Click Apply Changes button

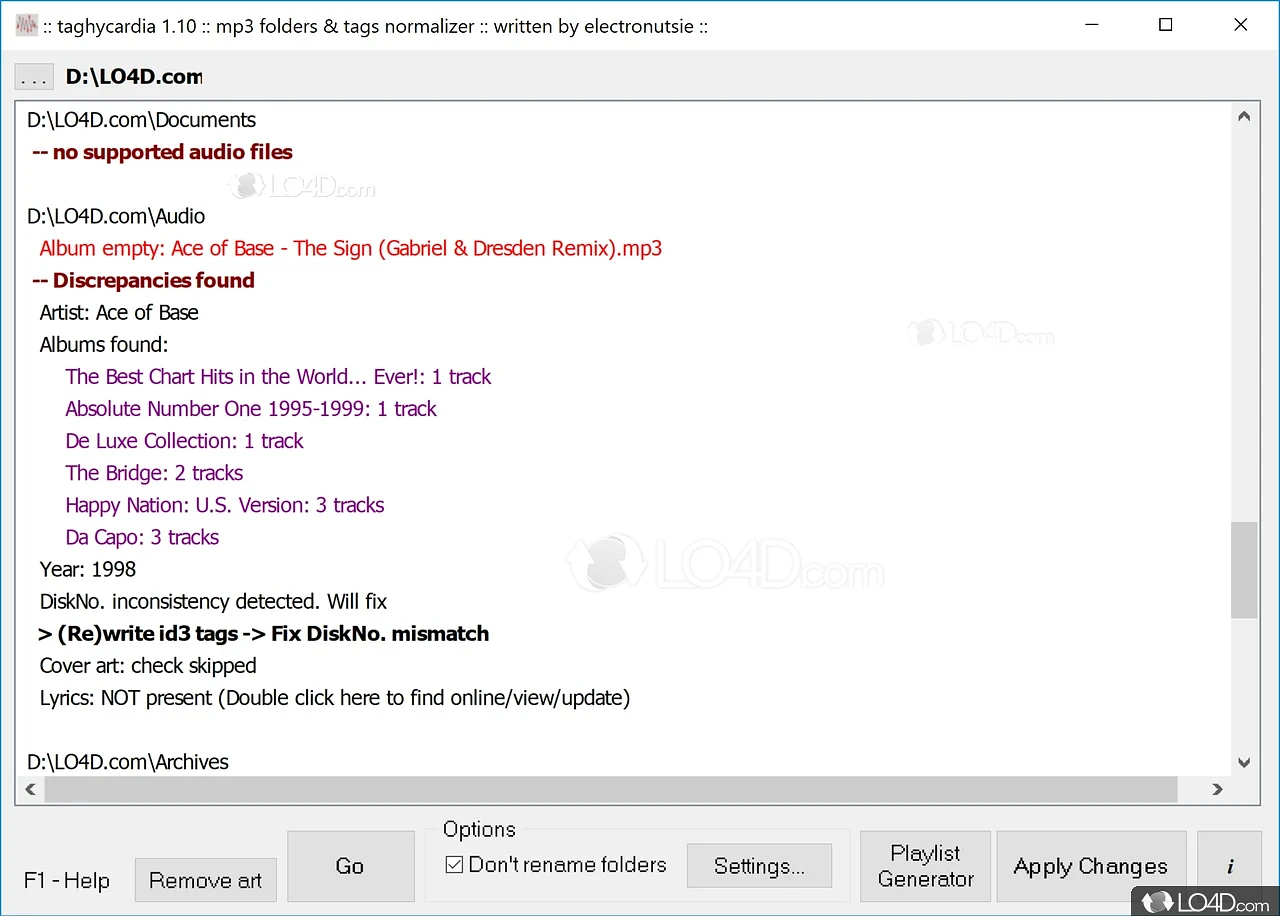pos(1091,866)
